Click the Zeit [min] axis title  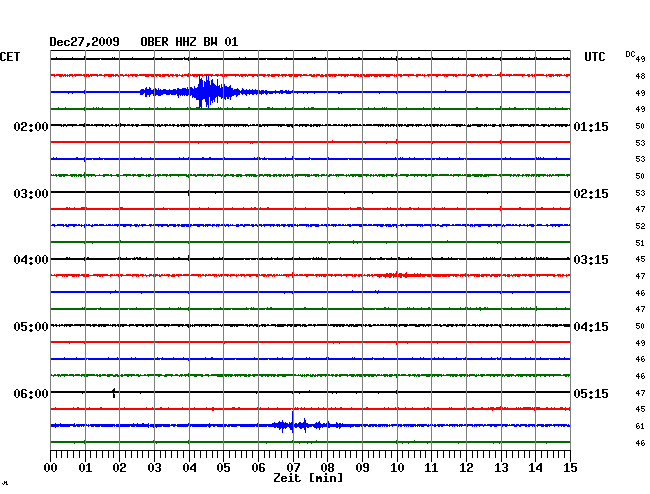click(x=308, y=478)
